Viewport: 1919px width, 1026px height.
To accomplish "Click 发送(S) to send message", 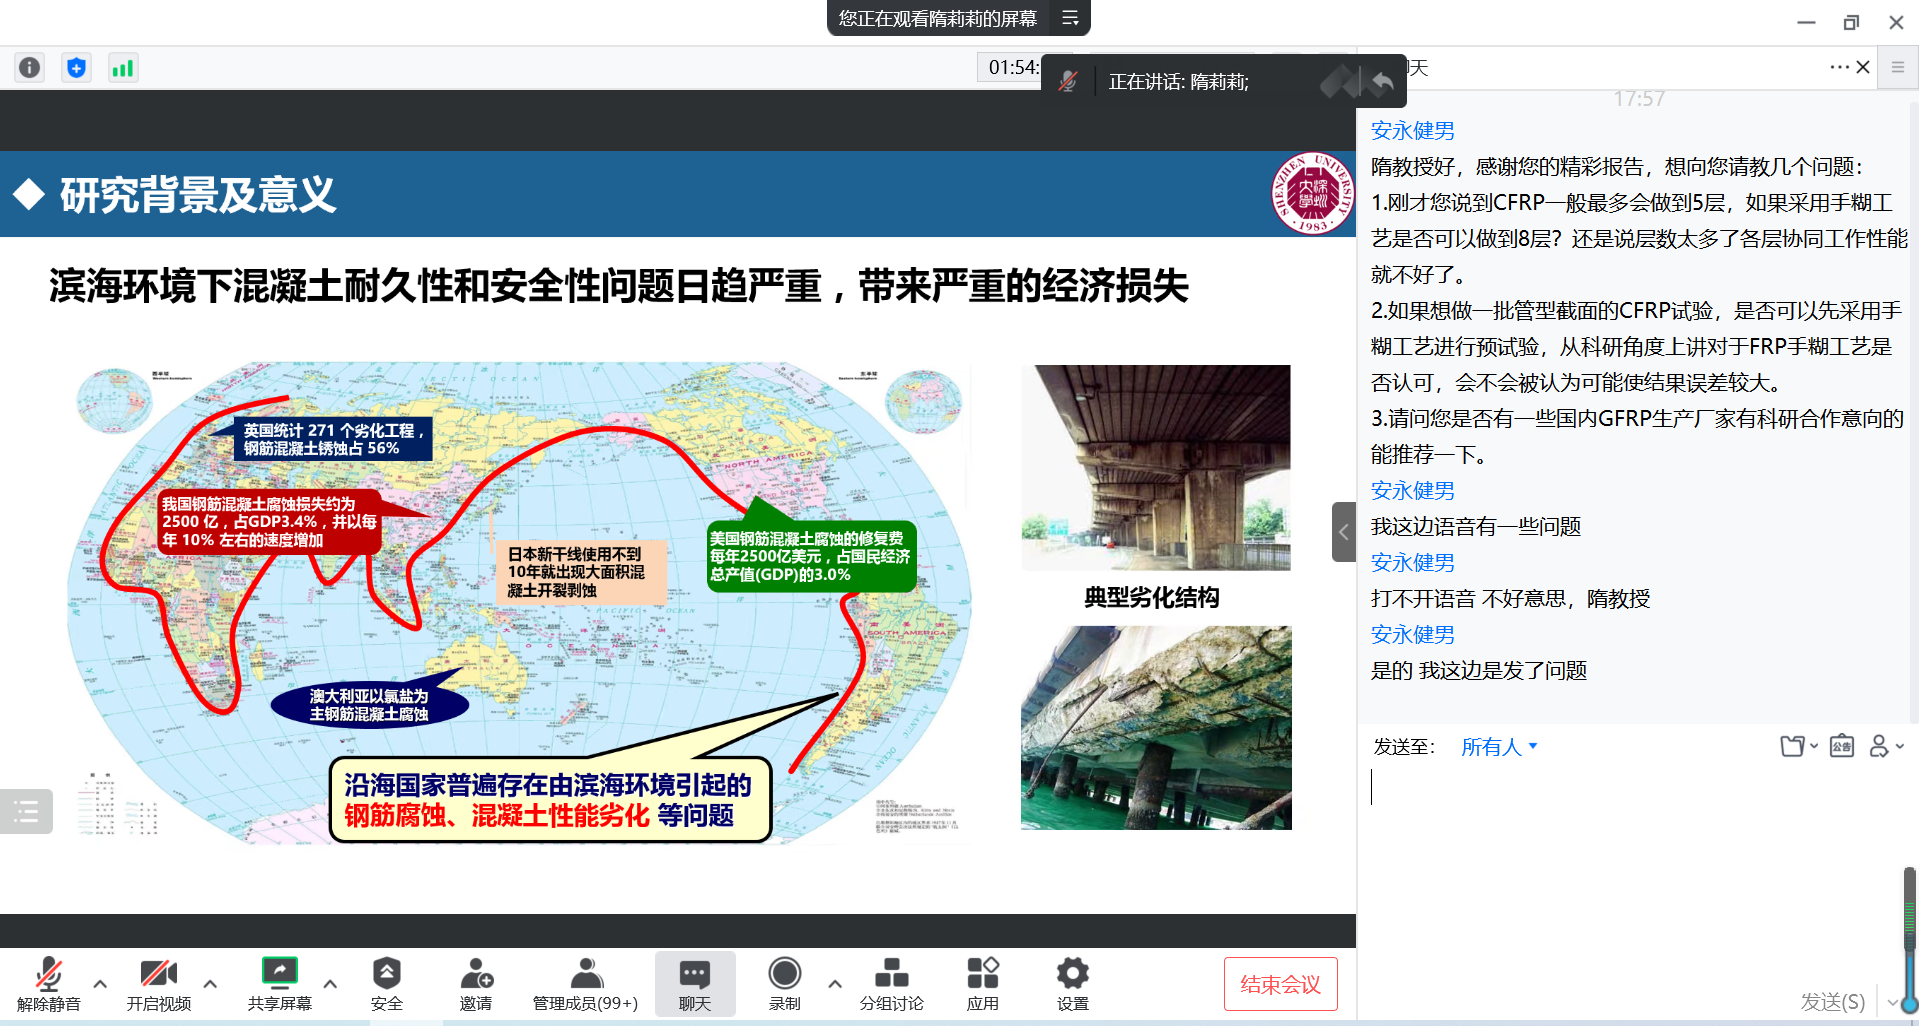I will tap(1832, 1001).
